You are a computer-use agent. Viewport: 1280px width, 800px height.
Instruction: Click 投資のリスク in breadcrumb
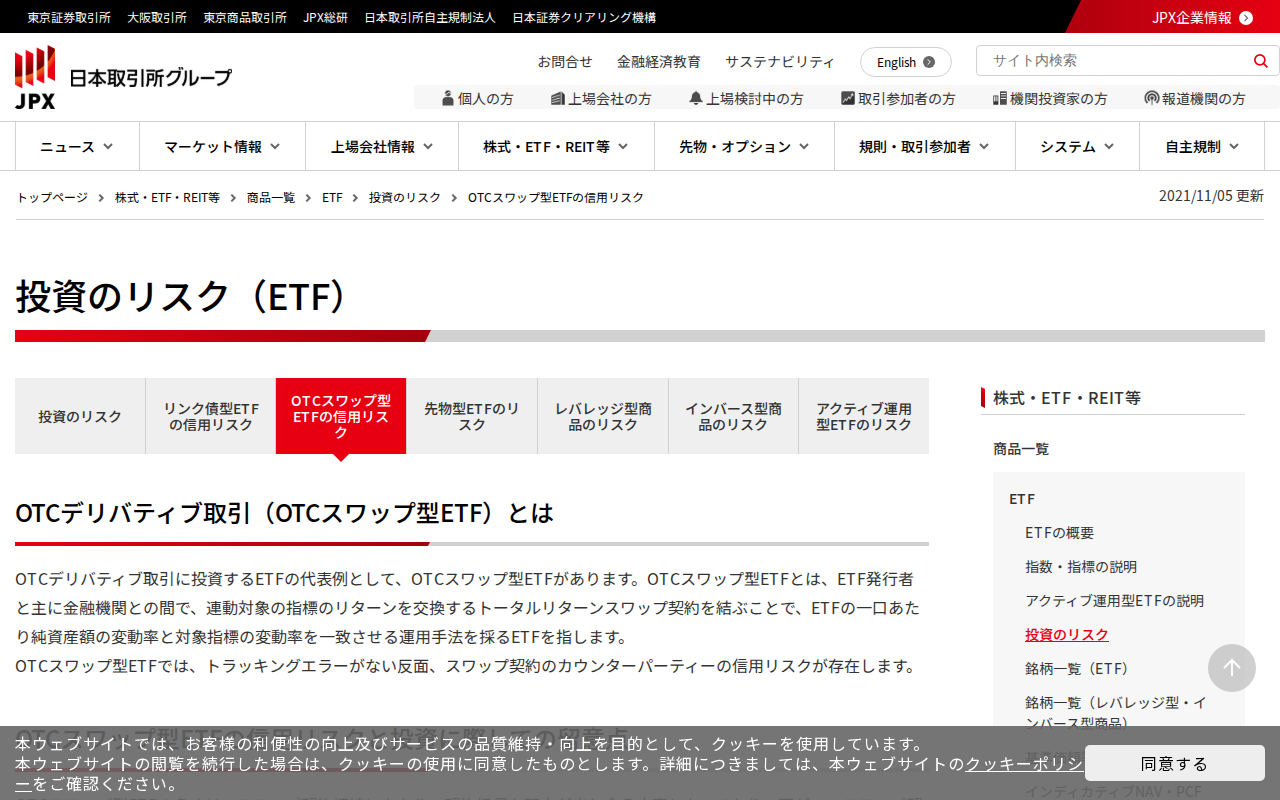pyautogui.click(x=405, y=198)
